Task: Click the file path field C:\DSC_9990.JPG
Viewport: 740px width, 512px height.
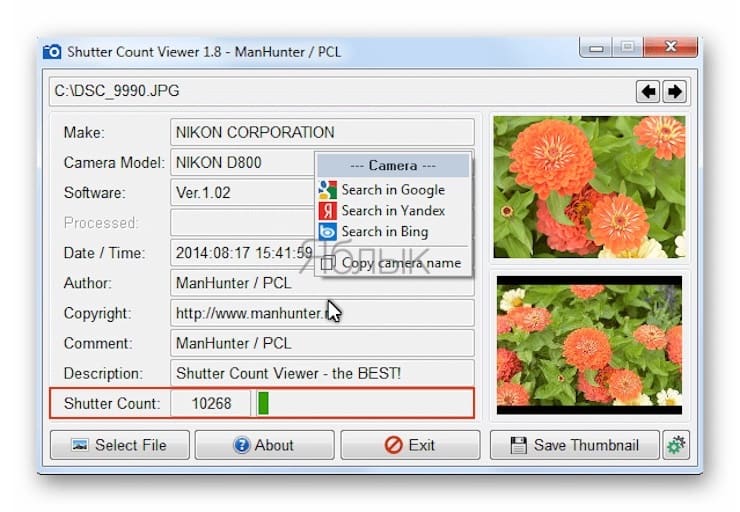Action: pyautogui.click(x=342, y=91)
